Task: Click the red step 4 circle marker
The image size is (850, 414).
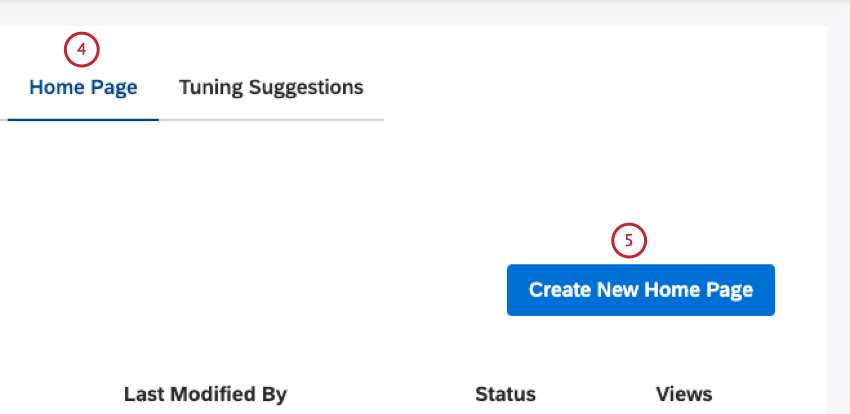Action: pos(82,50)
